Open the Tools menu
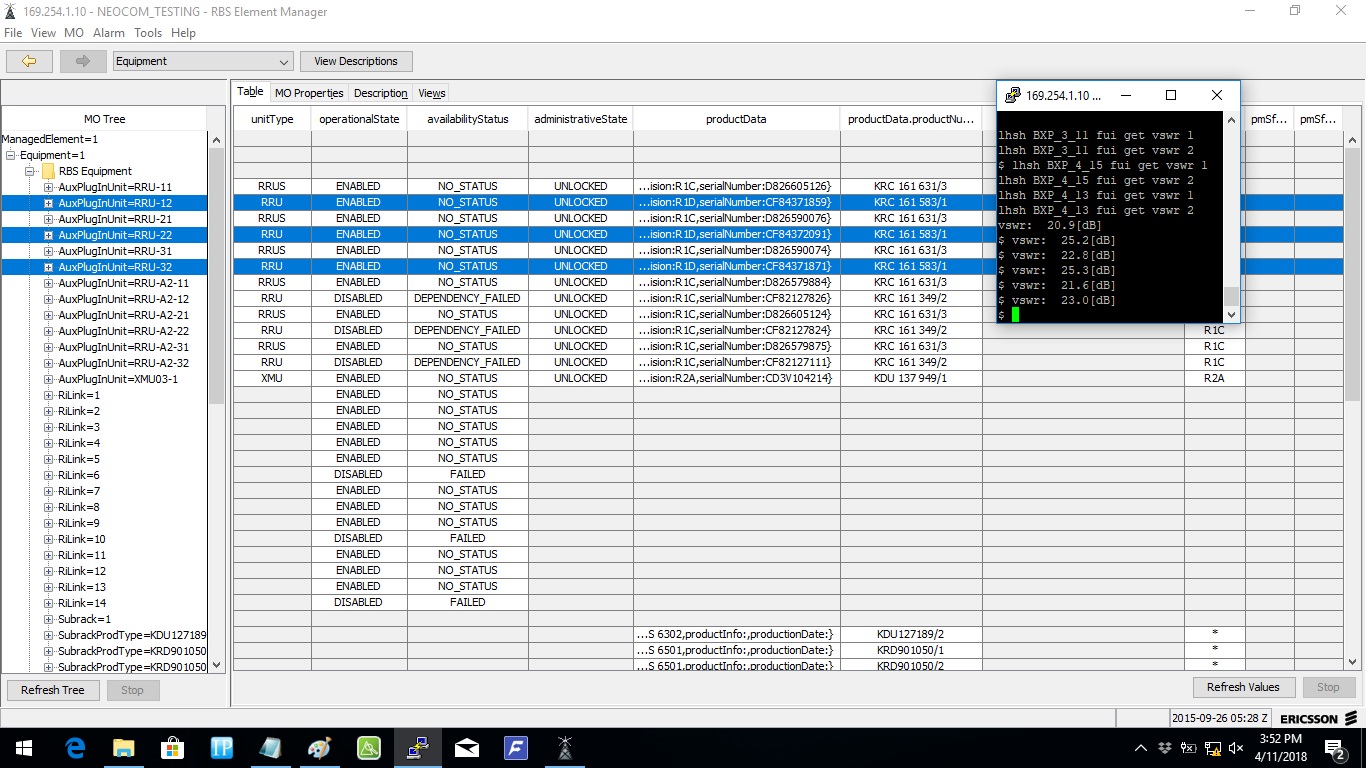 148,33
